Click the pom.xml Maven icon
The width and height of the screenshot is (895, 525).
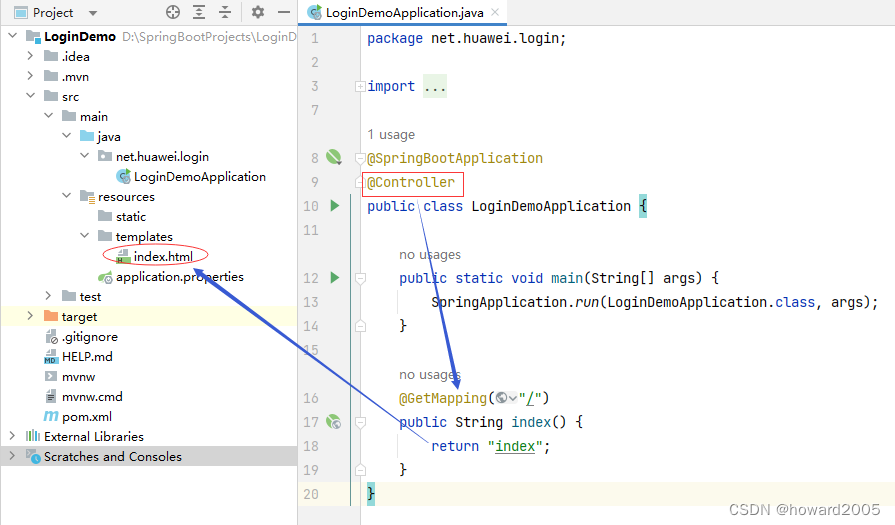(51, 417)
